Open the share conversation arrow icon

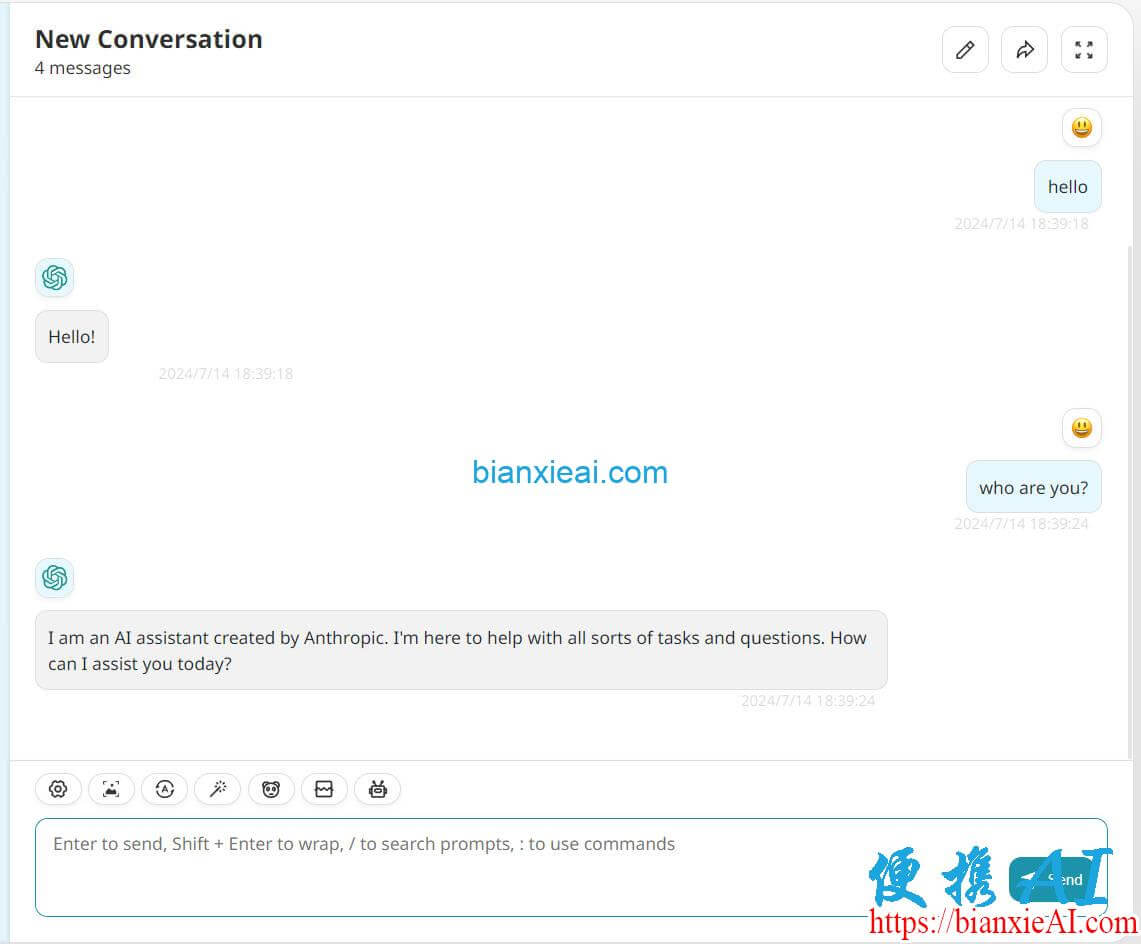point(1025,50)
